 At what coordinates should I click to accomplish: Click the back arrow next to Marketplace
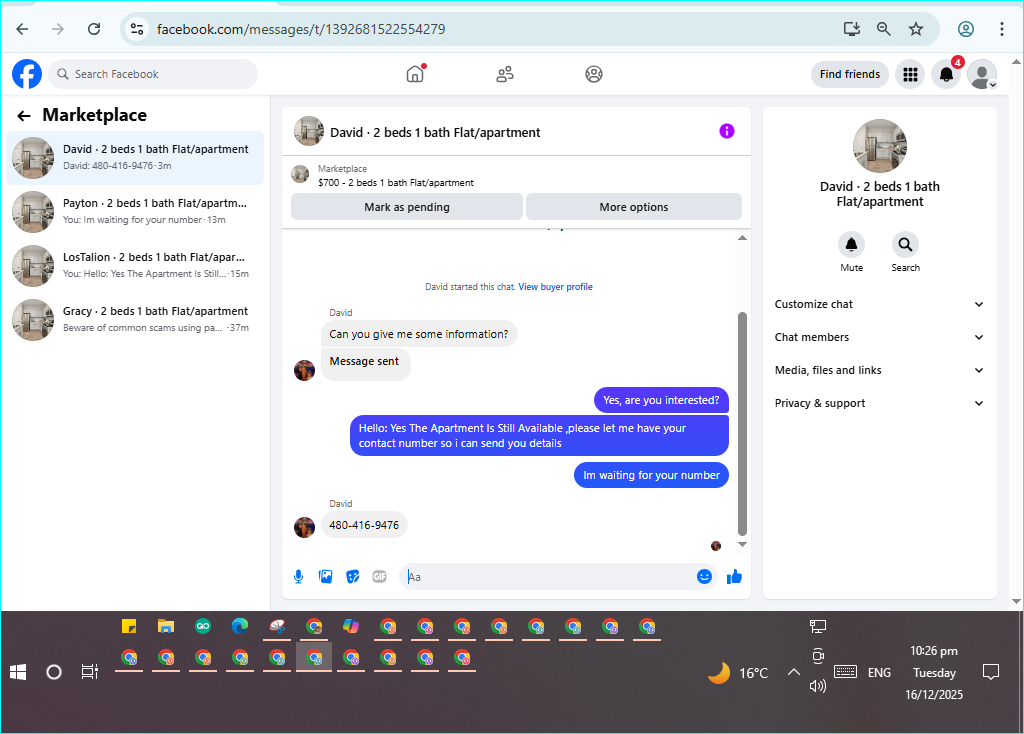pos(24,116)
